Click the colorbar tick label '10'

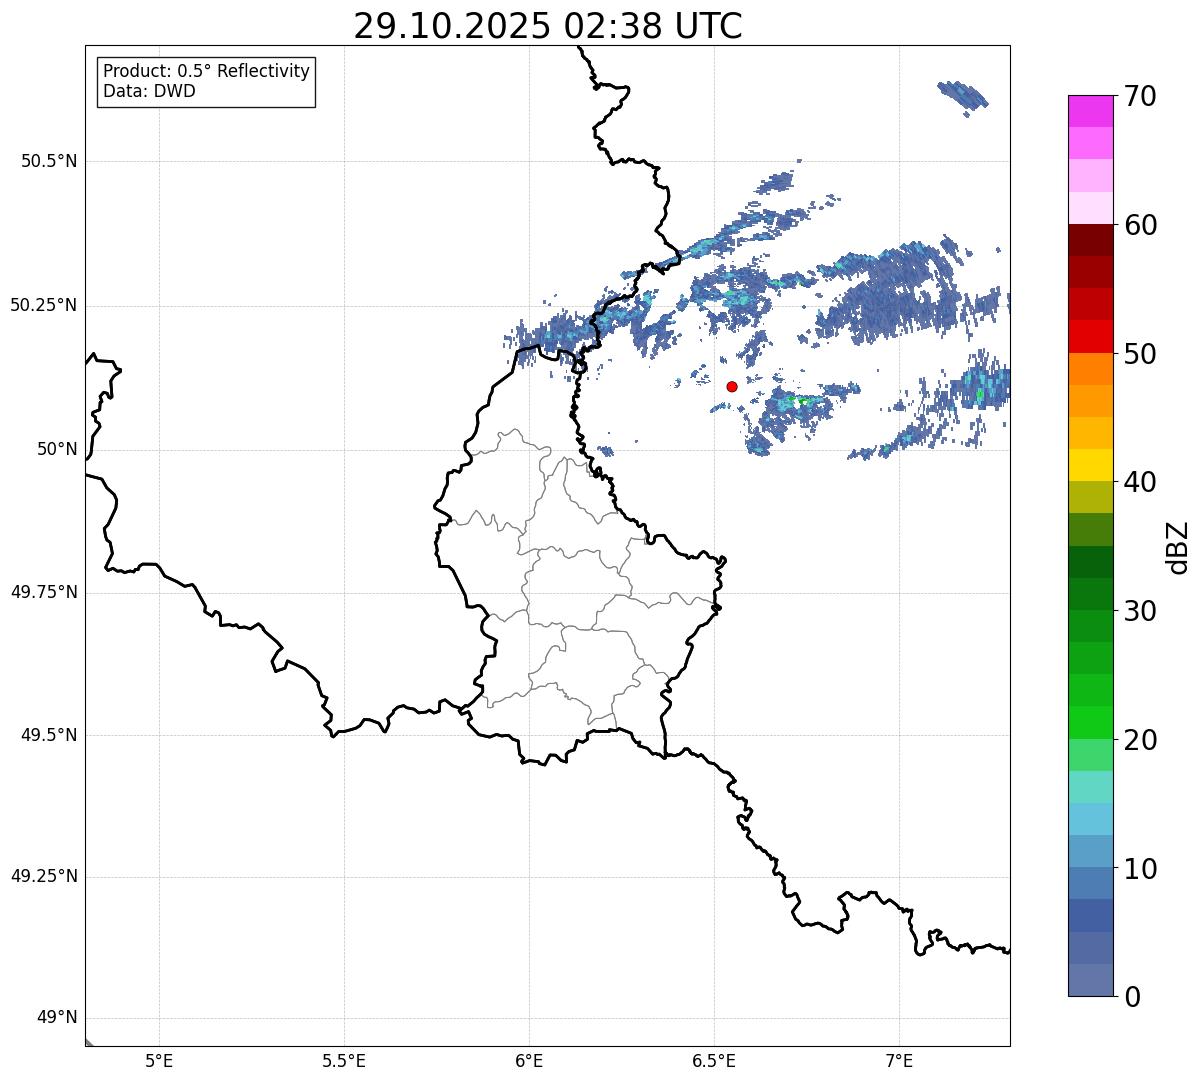pos(1140,869)
